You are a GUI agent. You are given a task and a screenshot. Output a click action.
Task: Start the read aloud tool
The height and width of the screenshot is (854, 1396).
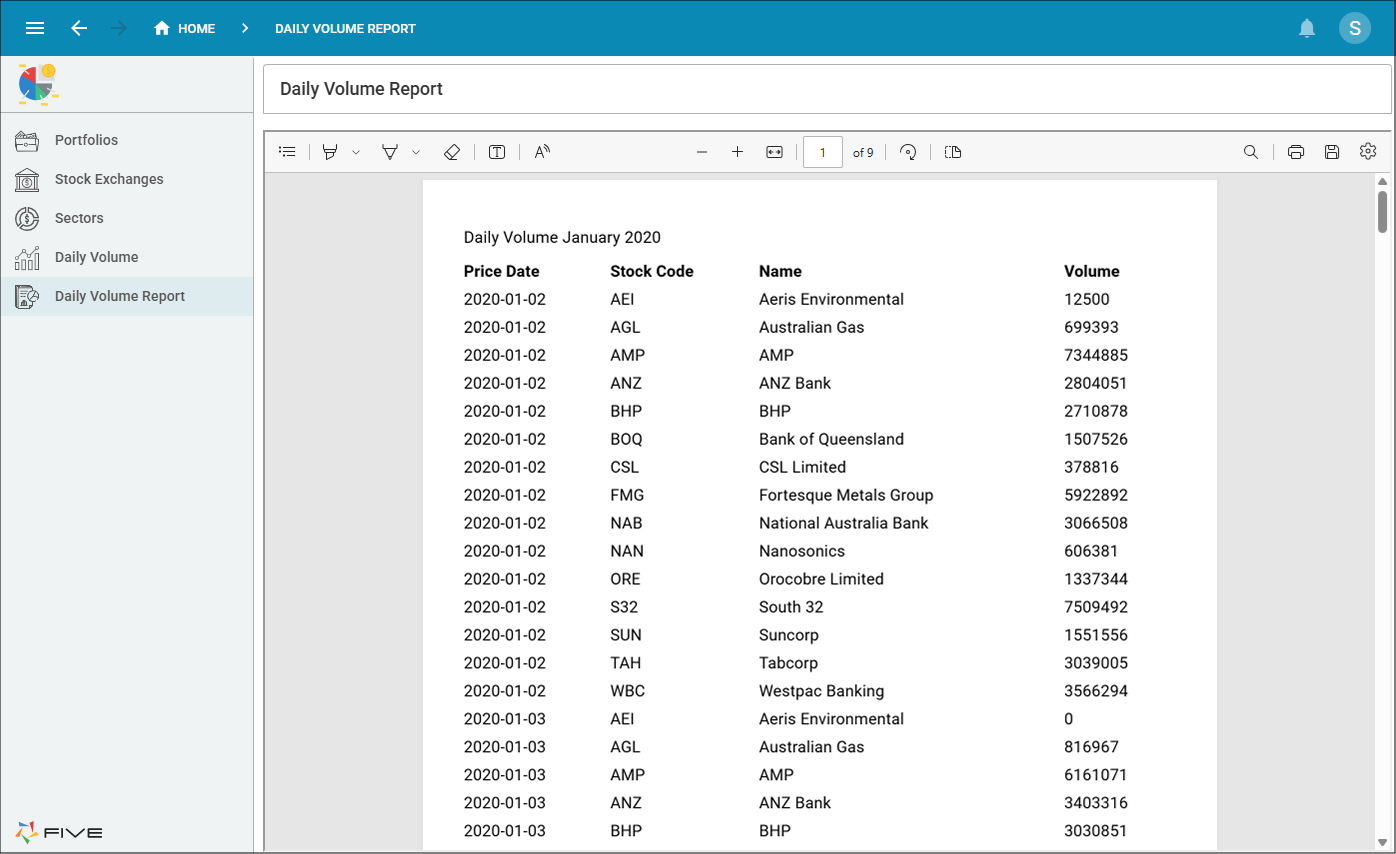pyautogui.click(x=542, y=152)
